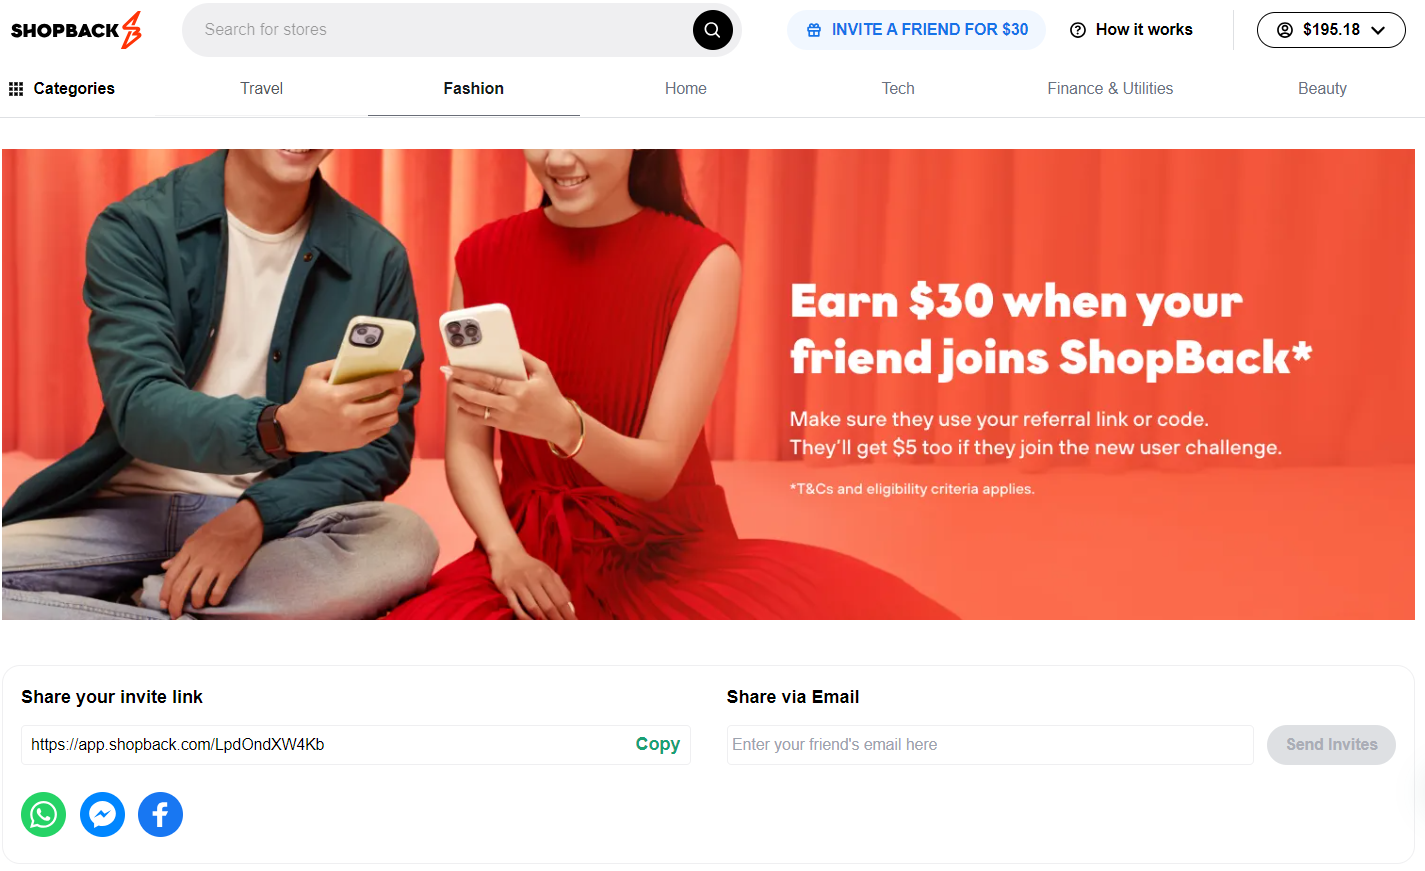1425x871 pixels.
Task: Focus the friend's email input field
Action: coord(990,745)
